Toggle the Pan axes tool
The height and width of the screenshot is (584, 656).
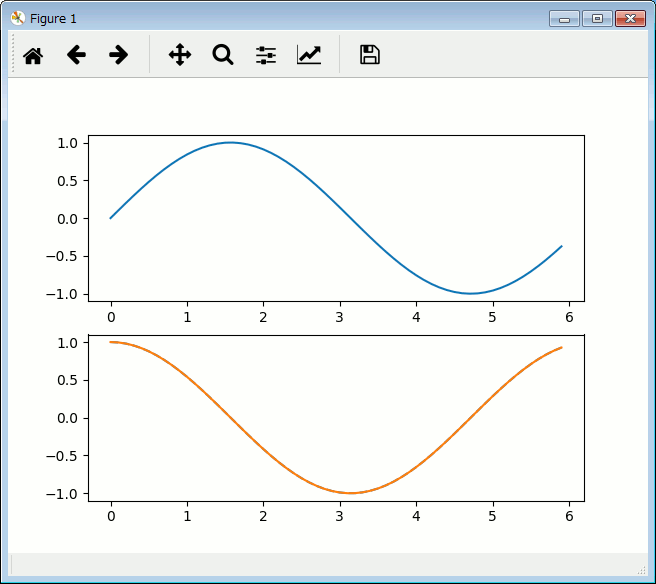pos(180,55)
